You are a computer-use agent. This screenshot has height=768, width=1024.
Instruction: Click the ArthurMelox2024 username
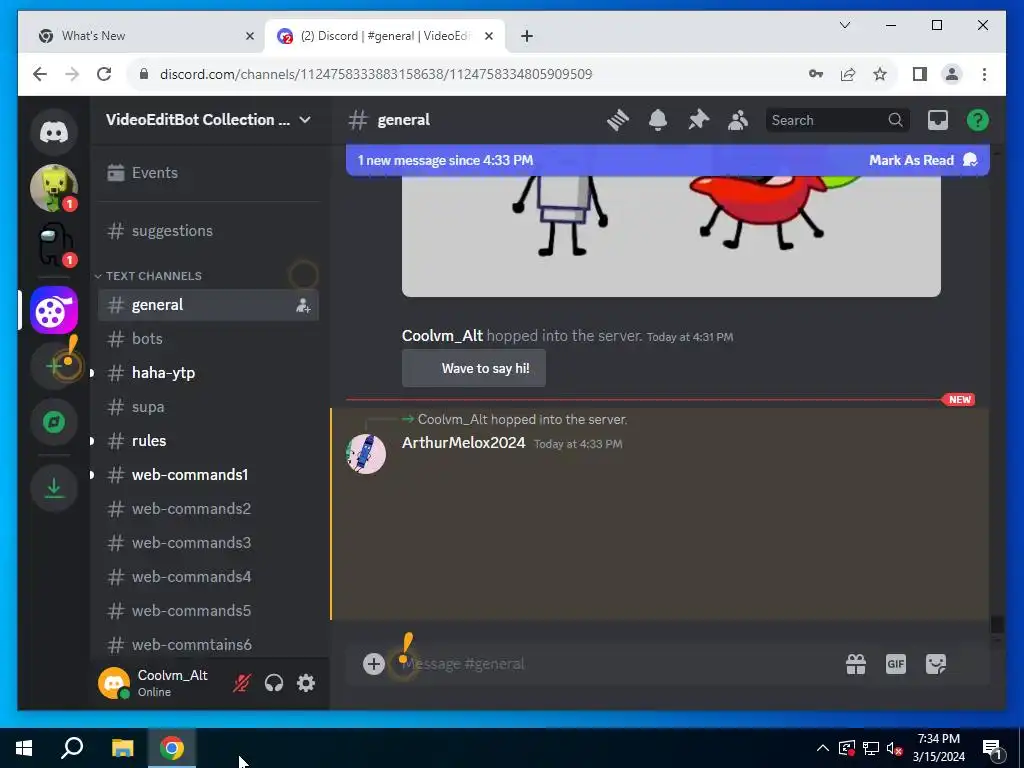point(463,443)
